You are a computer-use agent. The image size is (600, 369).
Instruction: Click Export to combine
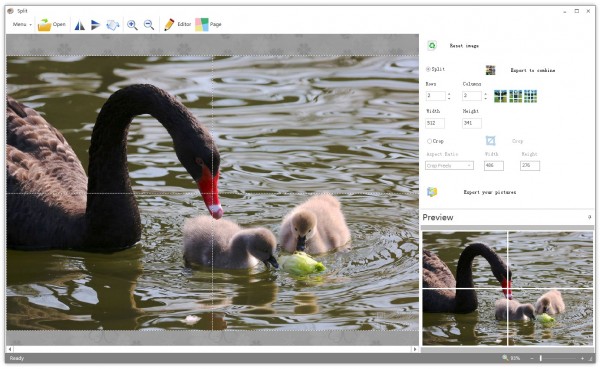pyautogui.click(x=533, y=70)
